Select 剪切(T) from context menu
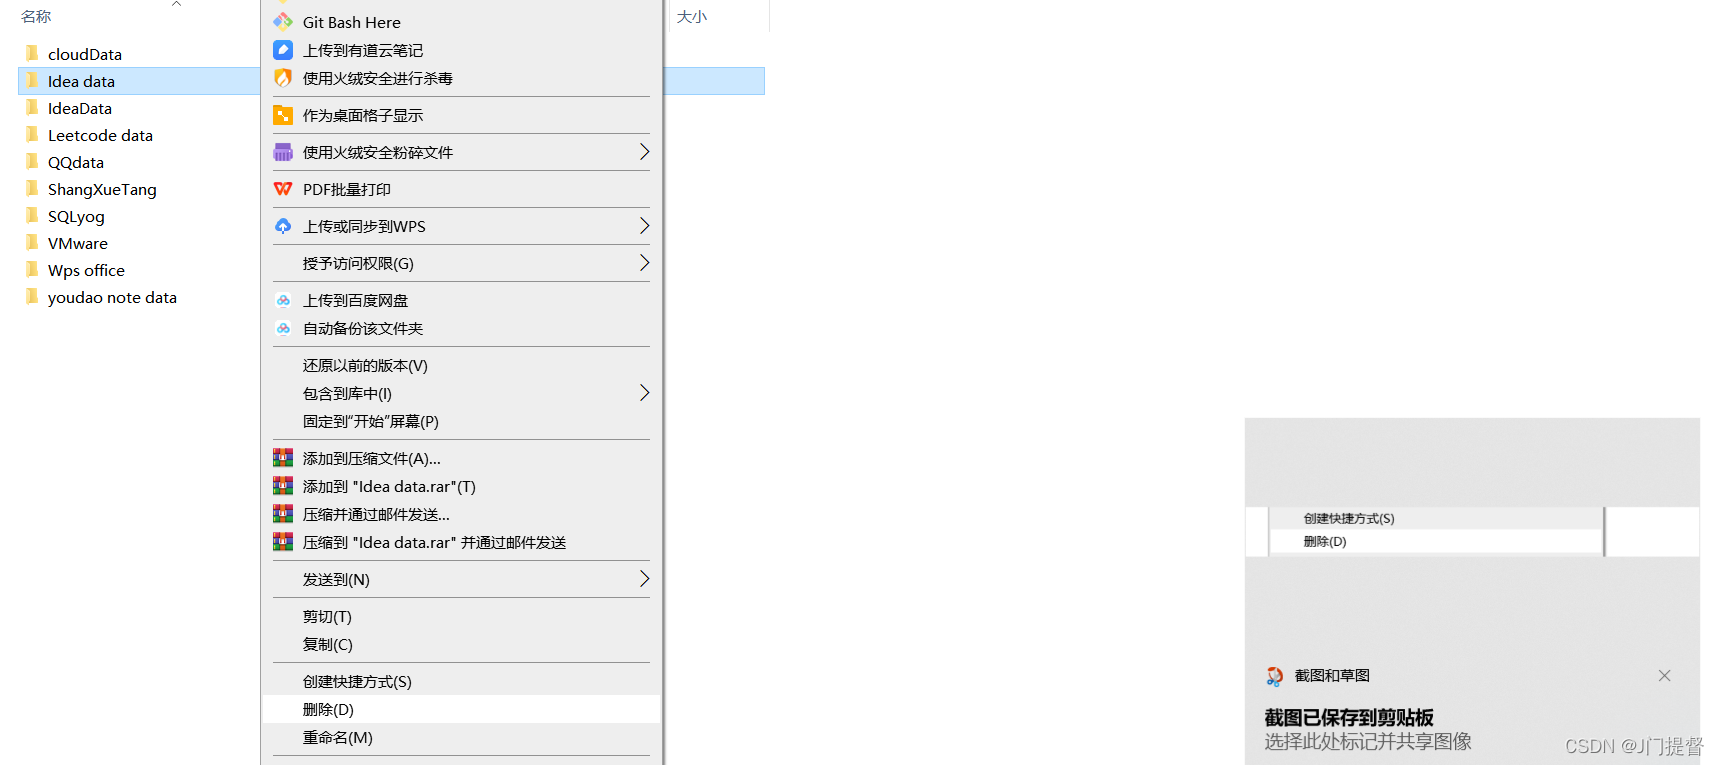 (461, 616)
